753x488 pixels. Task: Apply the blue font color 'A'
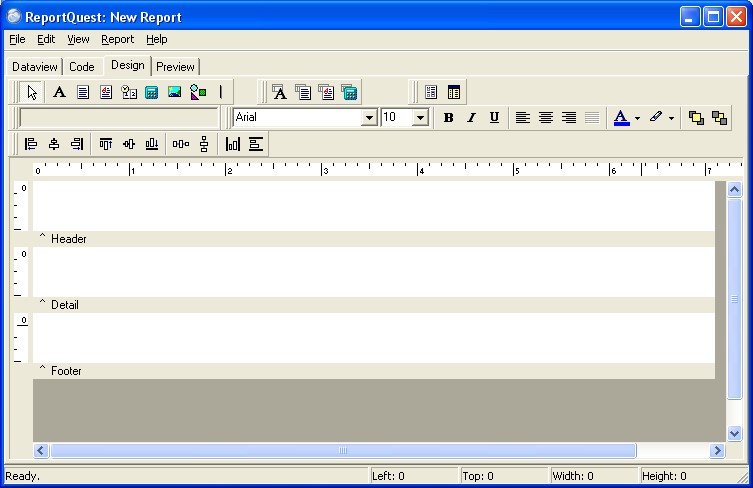621,118
